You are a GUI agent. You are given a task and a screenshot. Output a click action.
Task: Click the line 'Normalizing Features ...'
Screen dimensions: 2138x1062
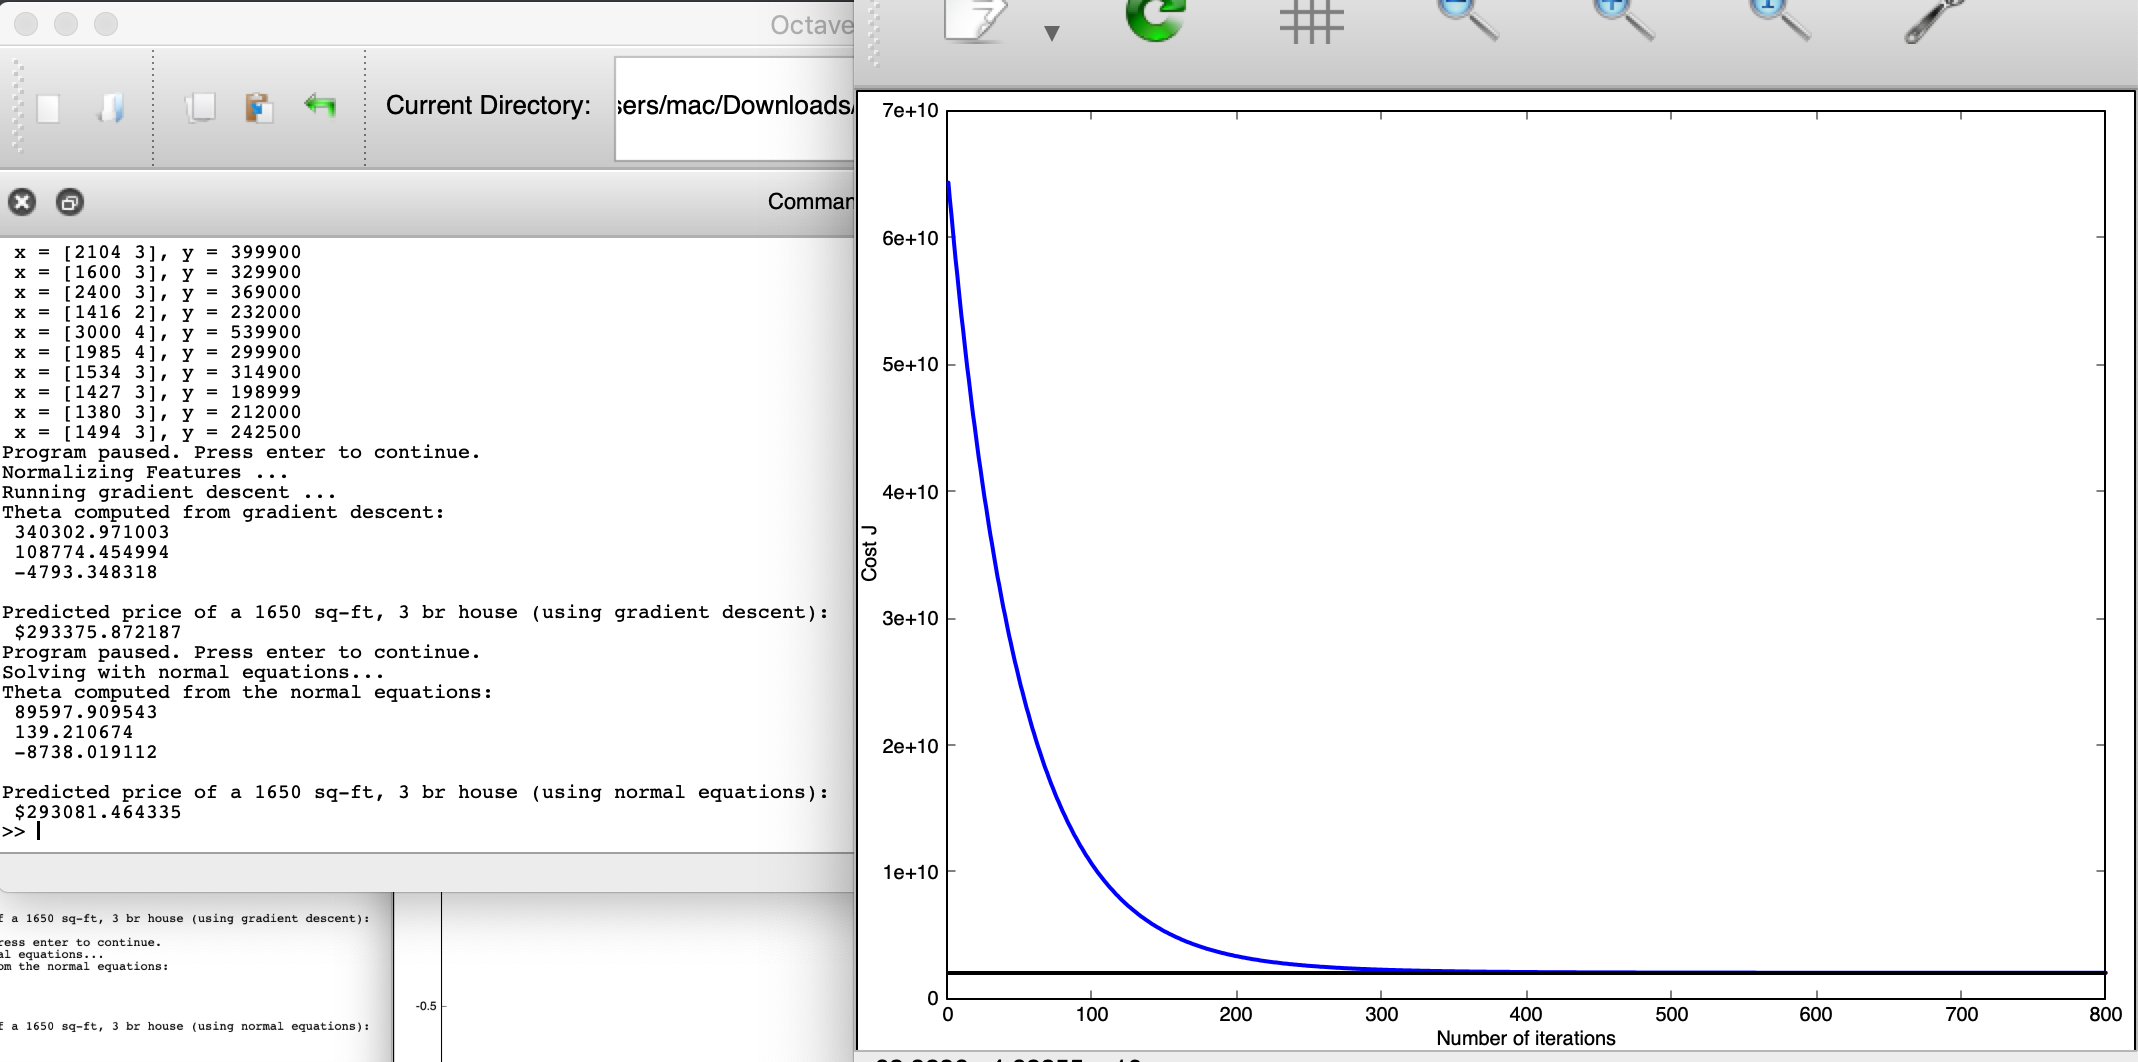pyautogui.click(x=145, y=472)
